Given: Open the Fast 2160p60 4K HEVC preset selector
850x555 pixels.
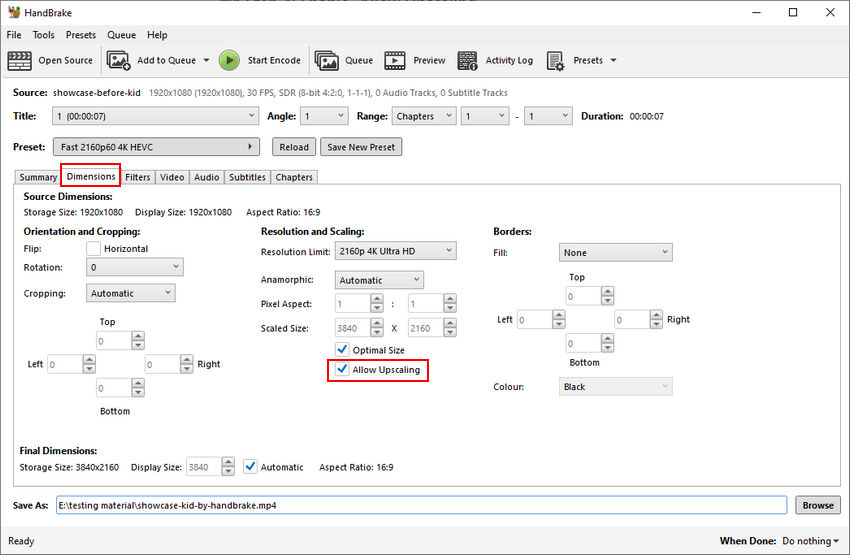Looking at the screenshot, I should tap(156, 147).
